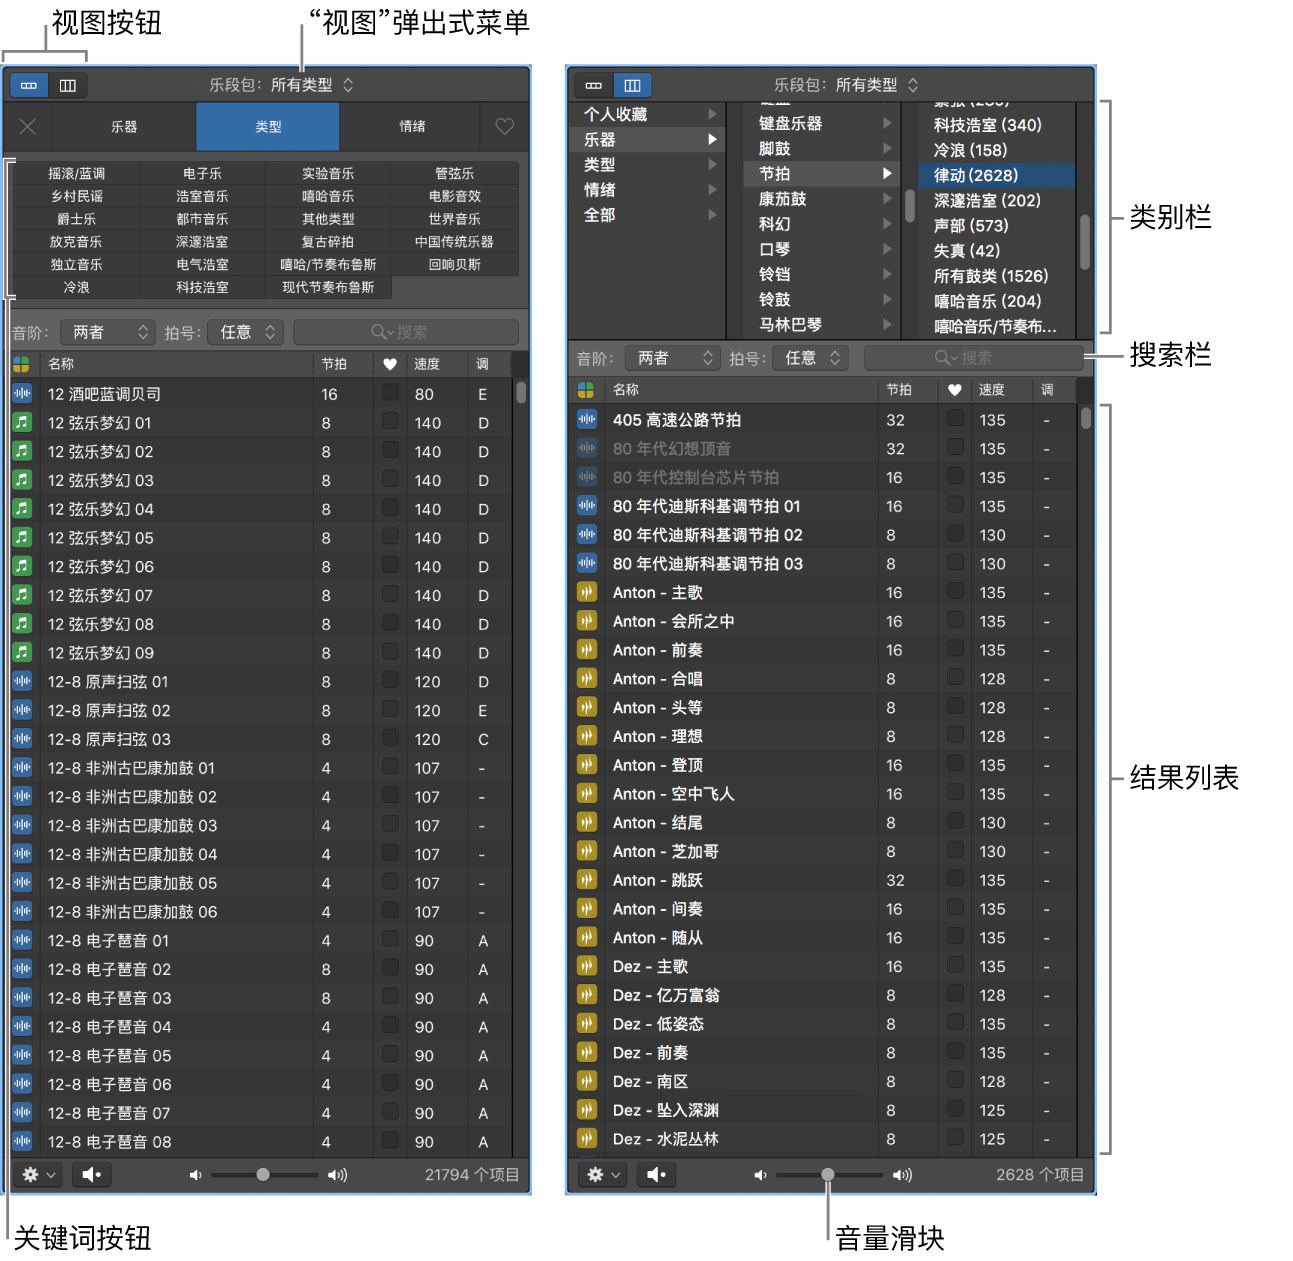Click the colored grid icon in the results header

pos(22,364)
